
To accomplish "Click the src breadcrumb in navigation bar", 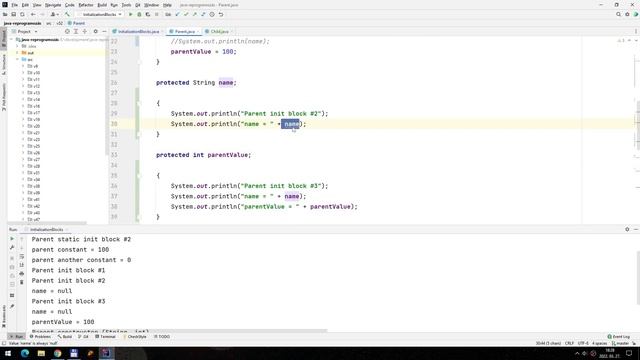I will pyautogui.click(x=49, y=23).
